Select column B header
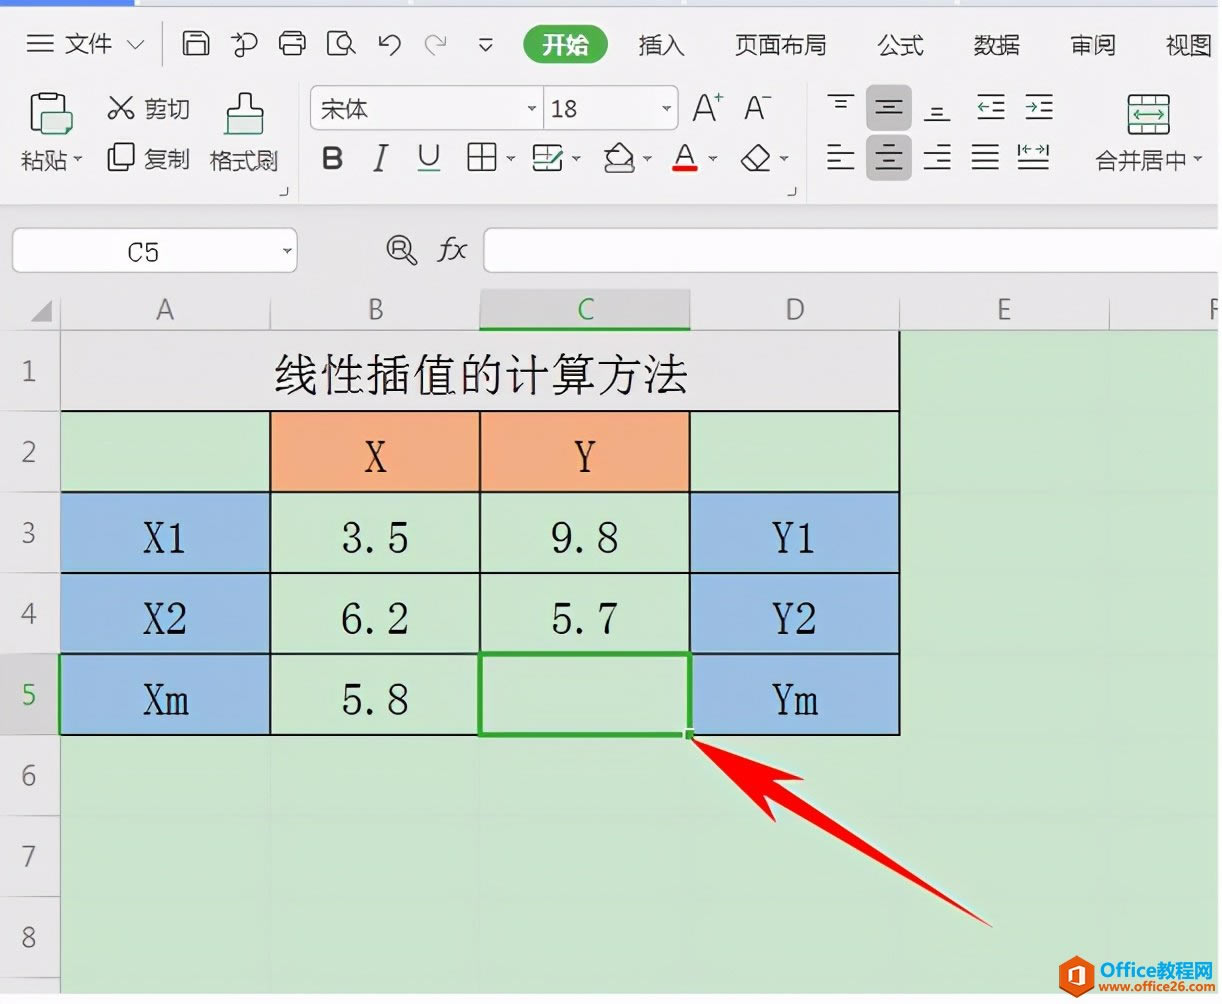 coord(375,310)
